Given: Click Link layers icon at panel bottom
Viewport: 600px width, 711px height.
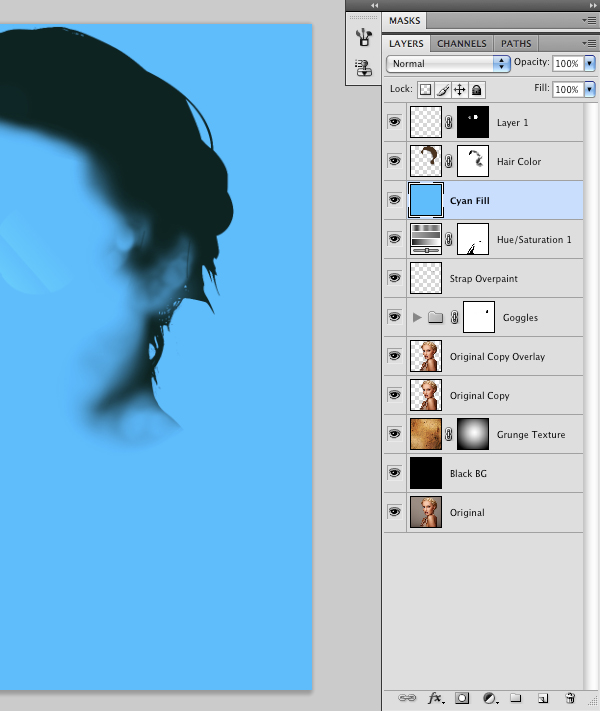Looking at the screenshot, I should [406, 698].
